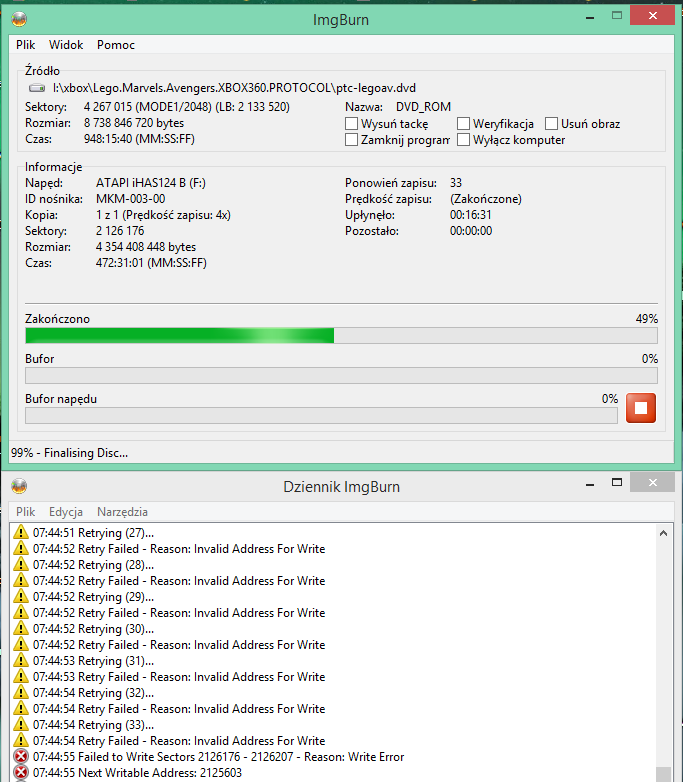Viewport: 683px width, 782px height.
Task: Open the Plik menu in Dziennik ImgBurn
Action: tap(25, 512)
